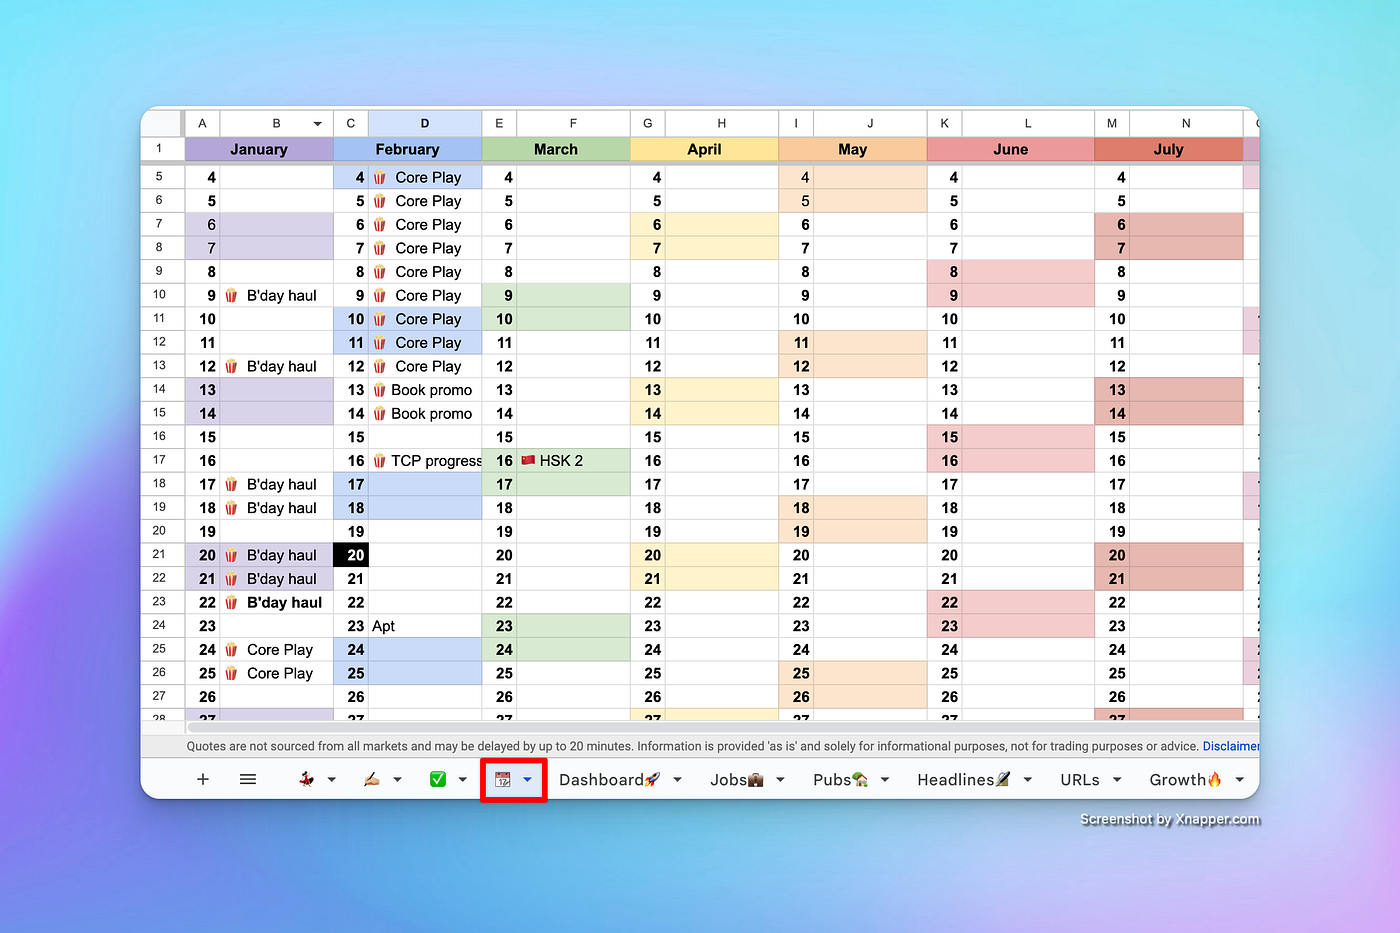Switch to the Dashboard🚀 sheet tab
The height and width of the screenshot is (933, 1400).
(x=610, y=779)
